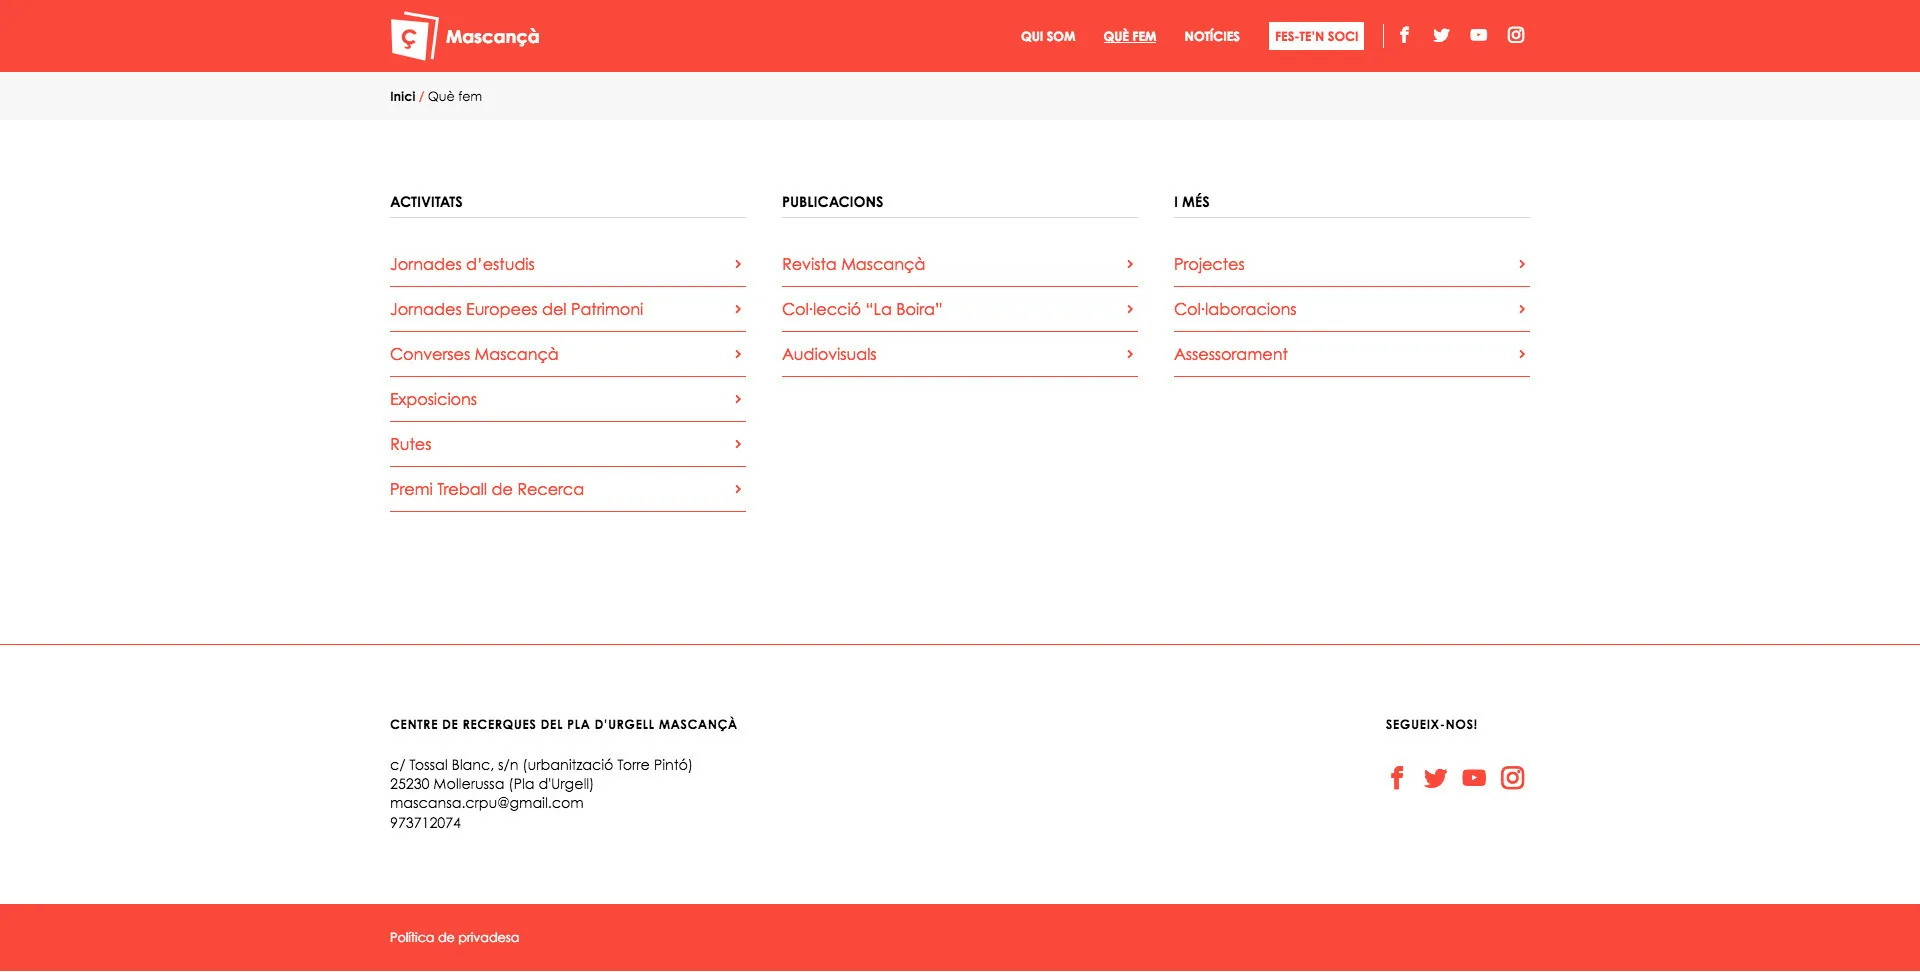Click mascansa.crpu@gmail.com email address
This screenshot has height=972, width=1920.
pyautogui.click(x=486, y=803)
